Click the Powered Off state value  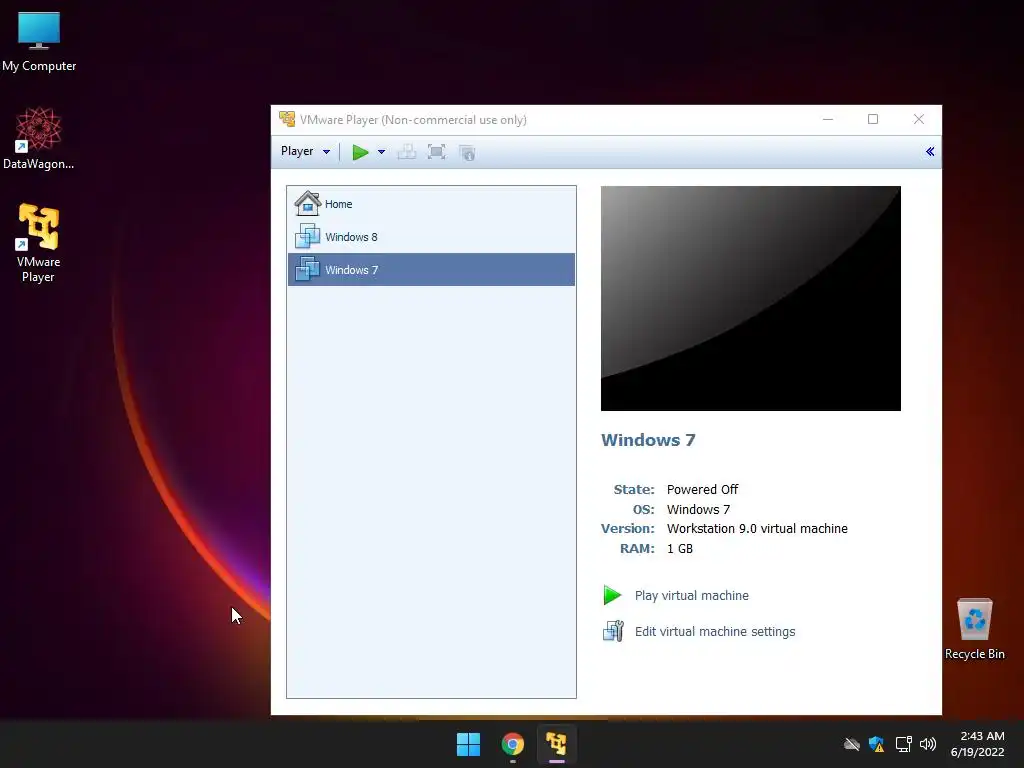click(x=702, y=490)
